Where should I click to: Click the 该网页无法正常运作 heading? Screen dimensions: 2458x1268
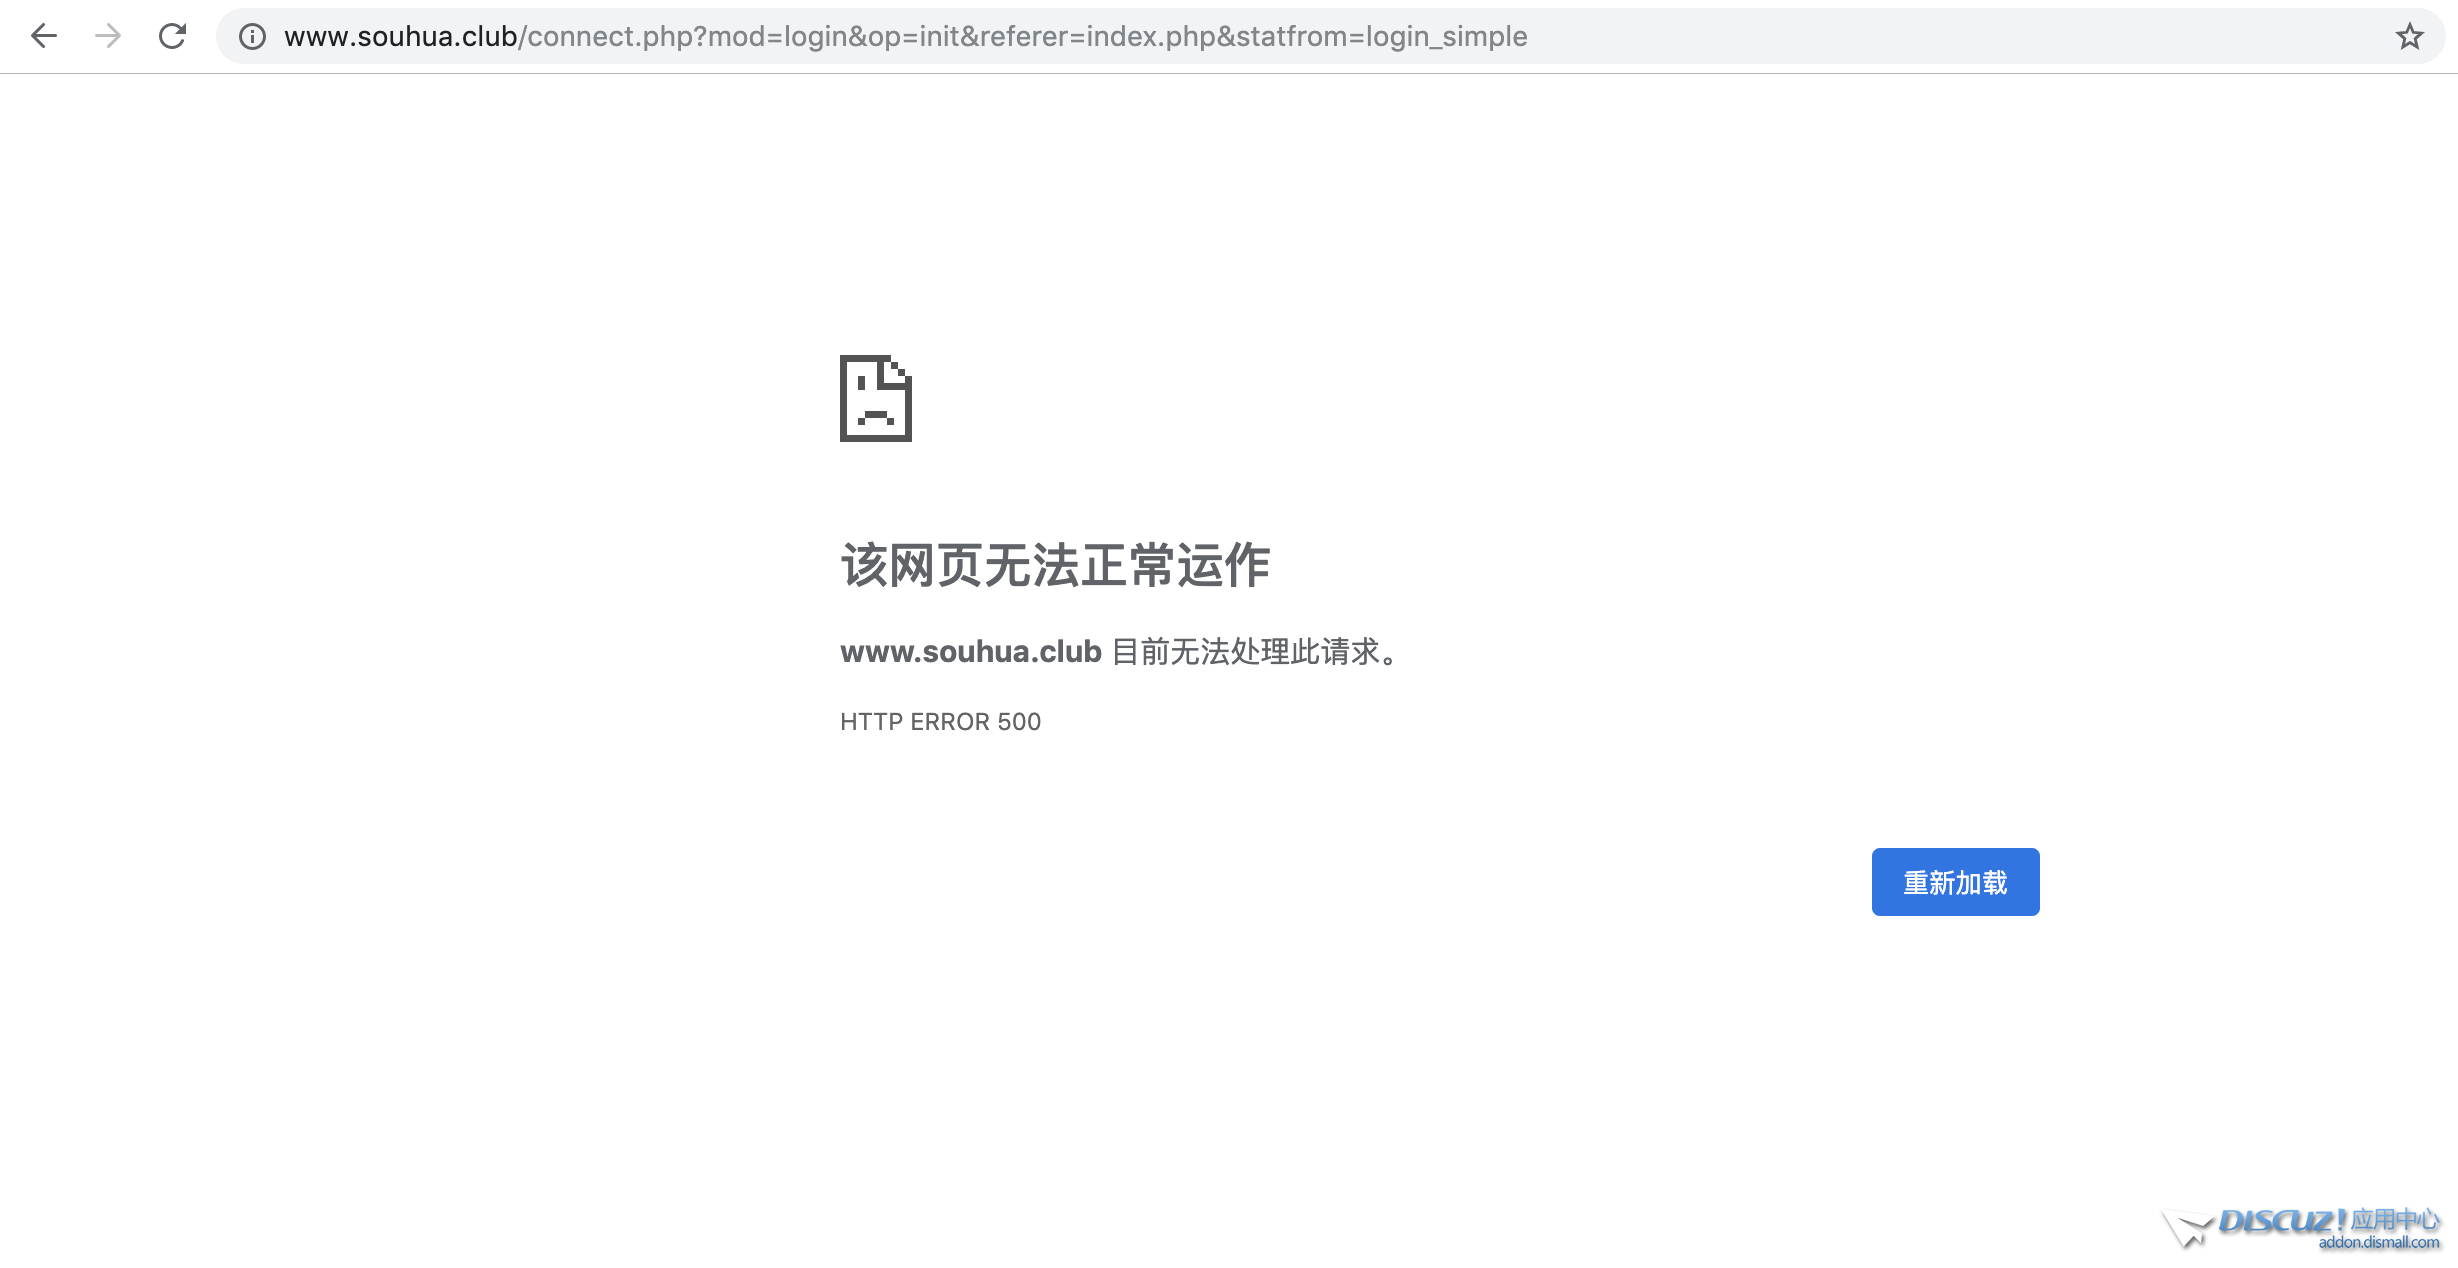1055,566
